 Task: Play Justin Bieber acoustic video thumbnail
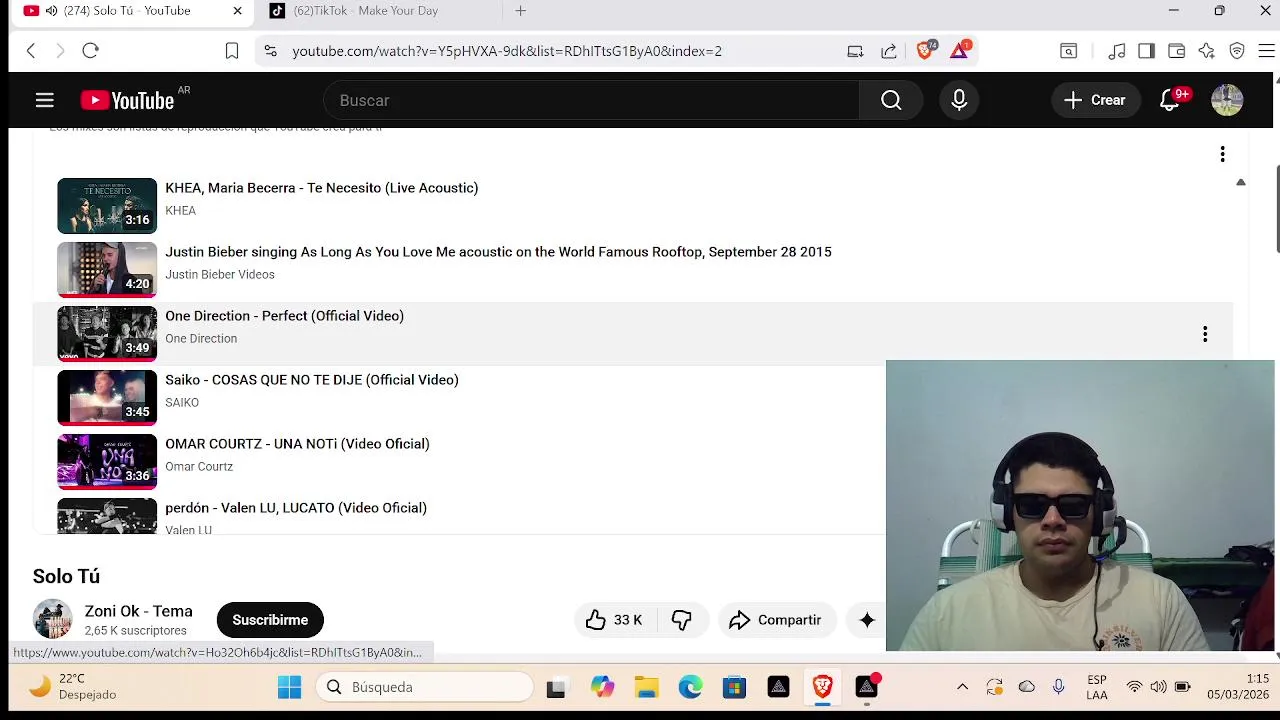(x=107, y=270)
